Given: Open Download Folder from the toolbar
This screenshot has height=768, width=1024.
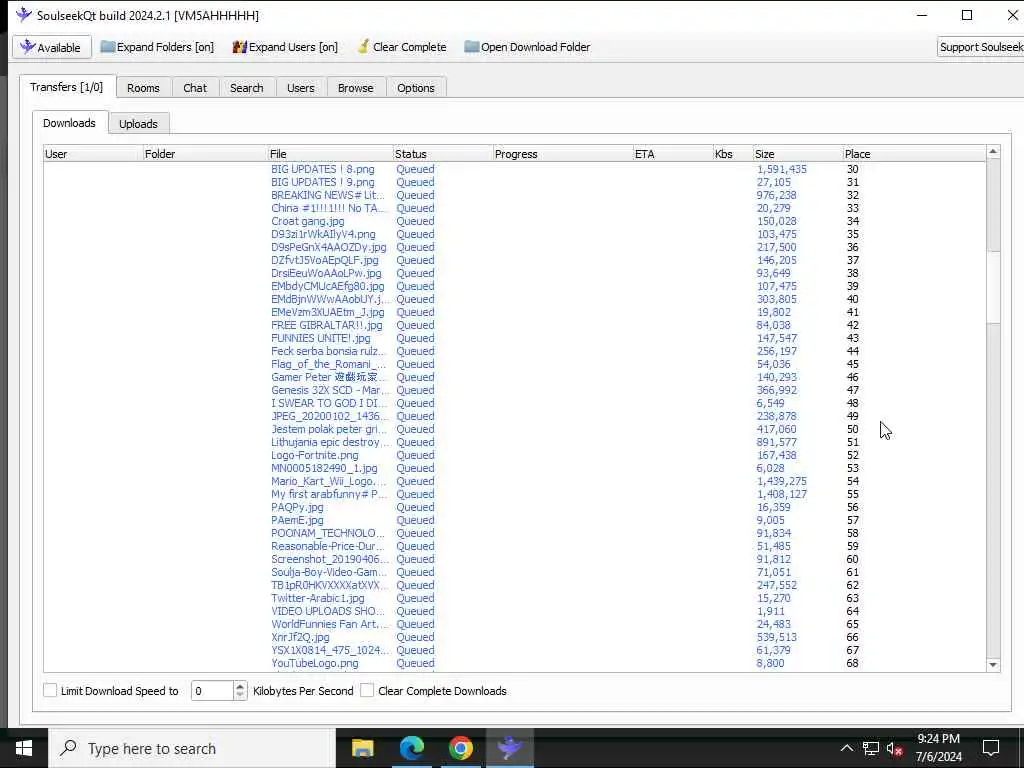Looking at the screenshot, I should pos(527,47).
